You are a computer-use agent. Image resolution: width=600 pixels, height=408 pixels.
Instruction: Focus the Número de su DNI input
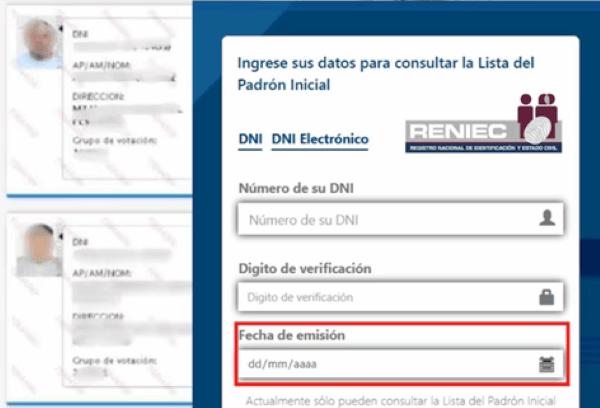coord(385,218)
